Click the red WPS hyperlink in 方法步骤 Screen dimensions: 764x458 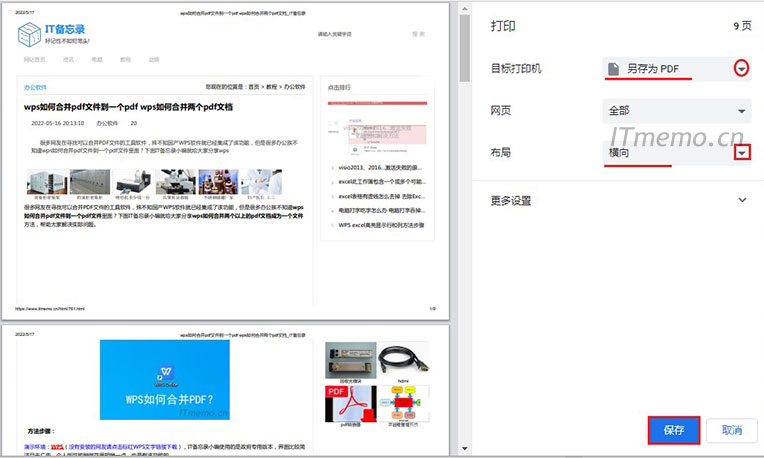tap(57, 446)
